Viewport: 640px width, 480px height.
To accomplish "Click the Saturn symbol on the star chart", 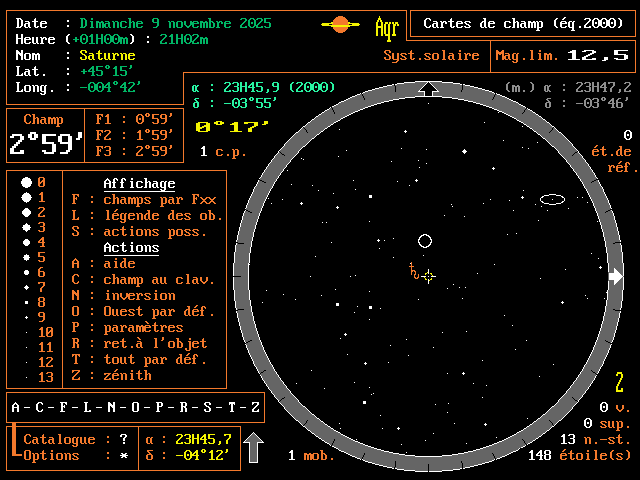I will 414,271.
